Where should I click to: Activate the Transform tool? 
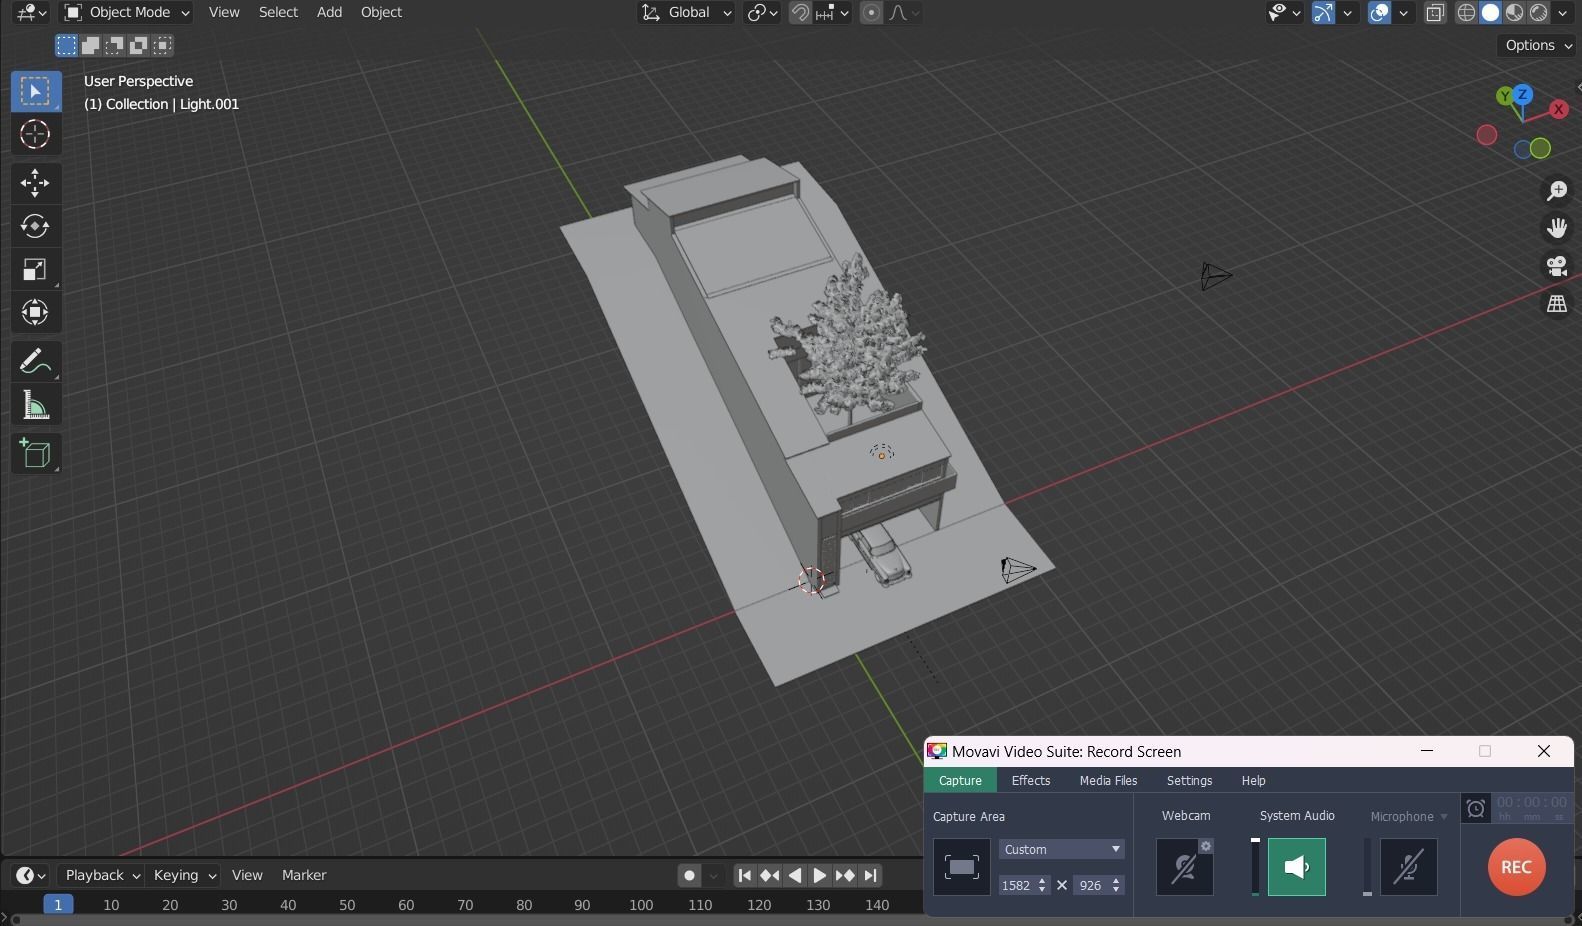pyautogui.click(x=35, y=312)
